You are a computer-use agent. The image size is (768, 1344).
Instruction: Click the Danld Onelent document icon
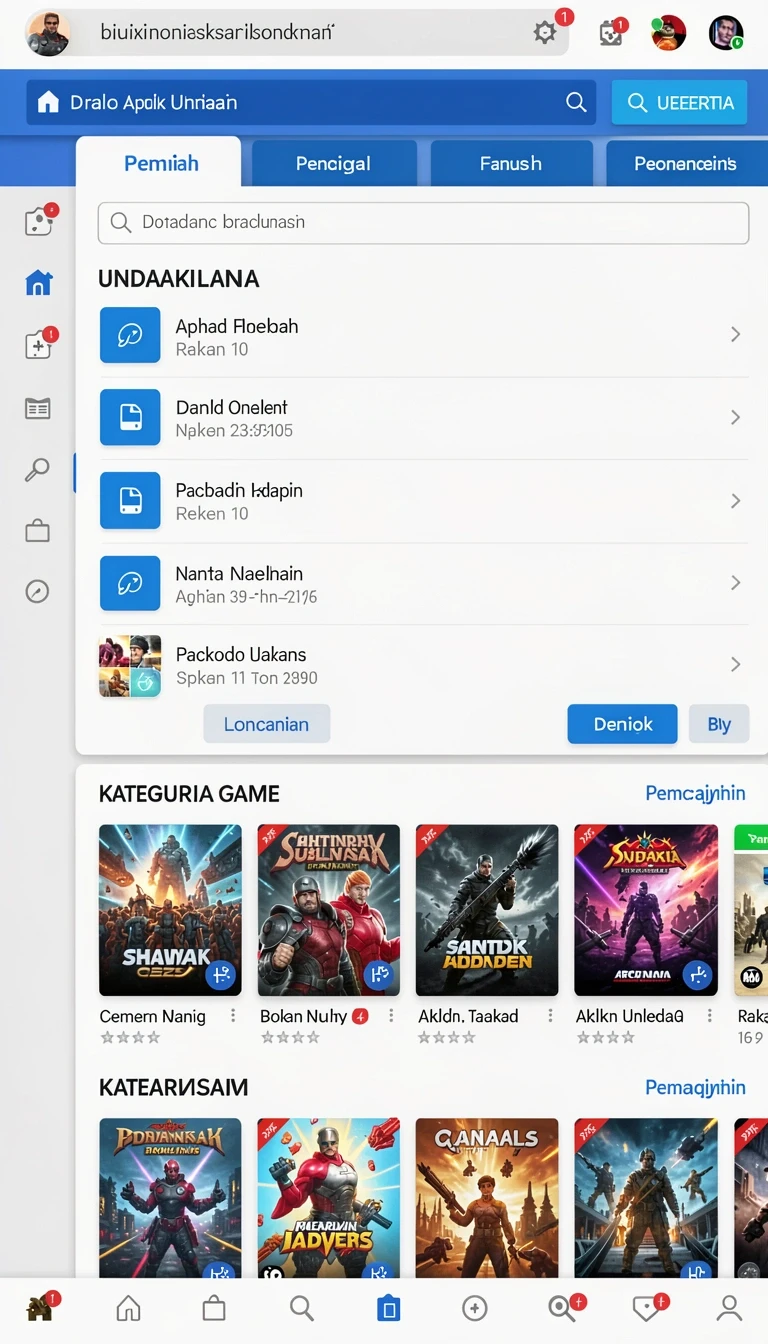130,417
